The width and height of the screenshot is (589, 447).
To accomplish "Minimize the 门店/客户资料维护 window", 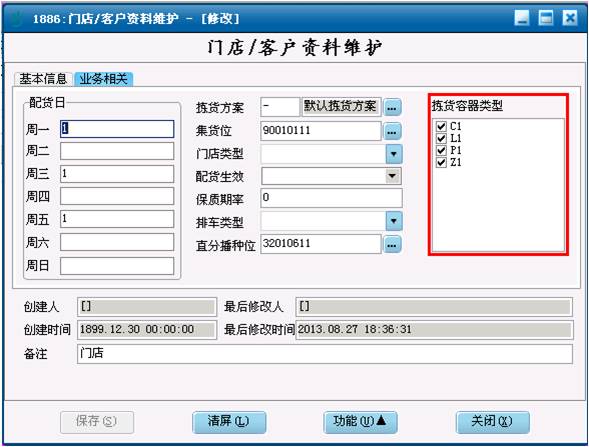I will pyautogui.click(x=522, y=18).
